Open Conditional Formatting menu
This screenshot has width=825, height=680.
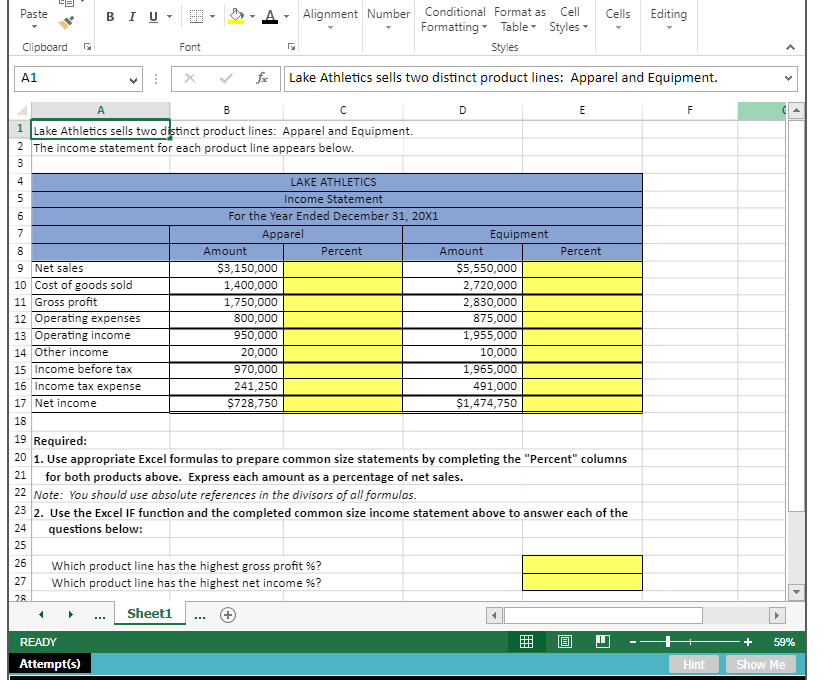point(455,19)
